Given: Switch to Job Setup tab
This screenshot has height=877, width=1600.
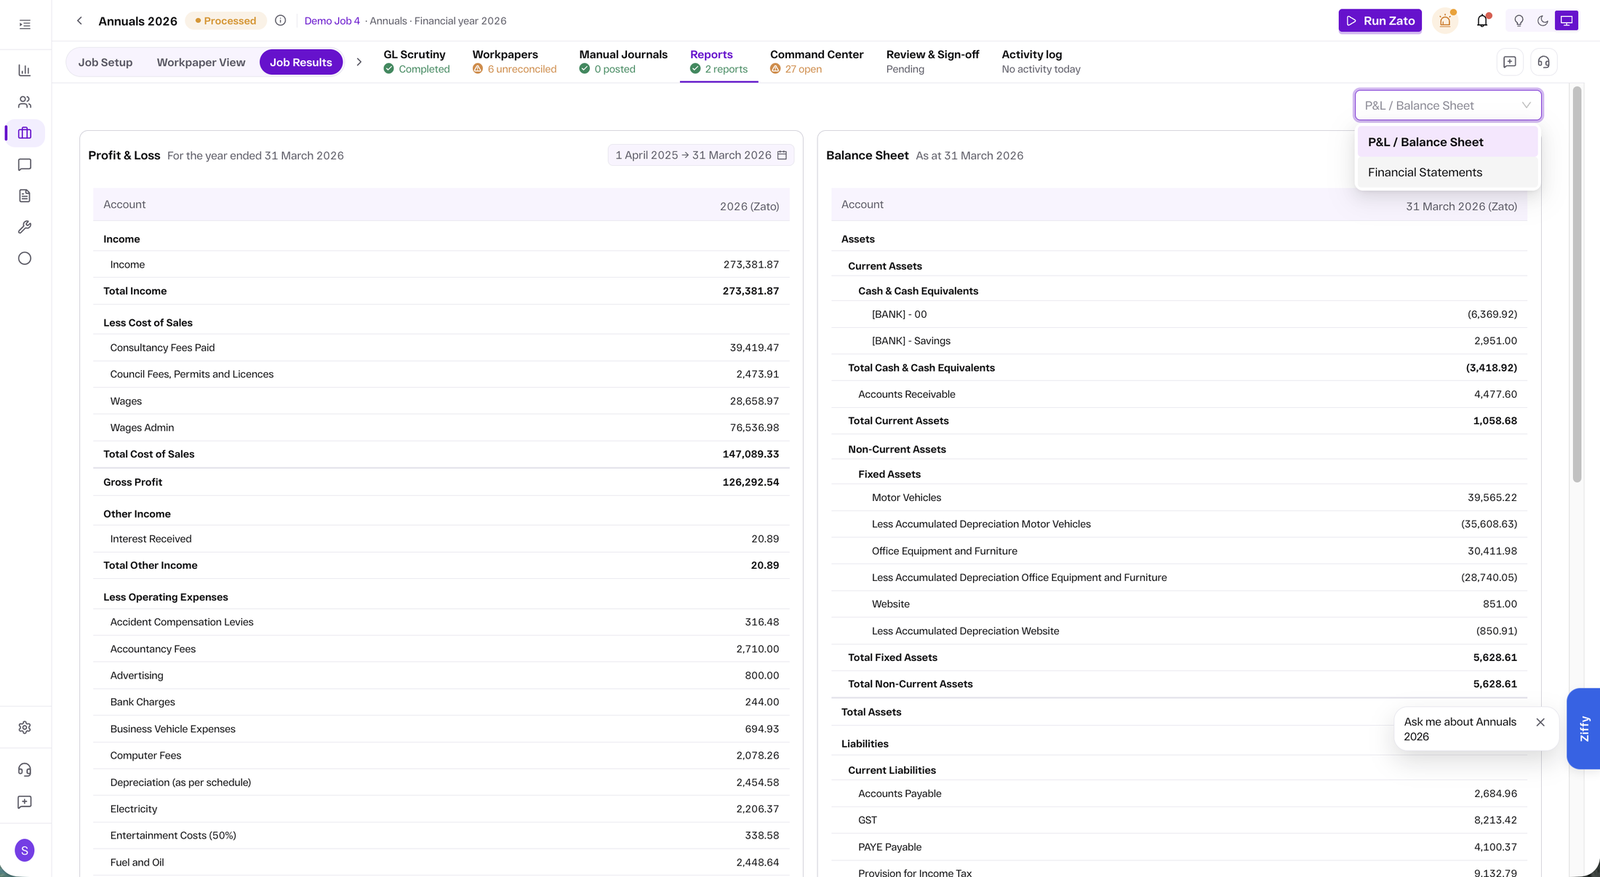Looking at the screenshot, I should [x=106, y=62].
